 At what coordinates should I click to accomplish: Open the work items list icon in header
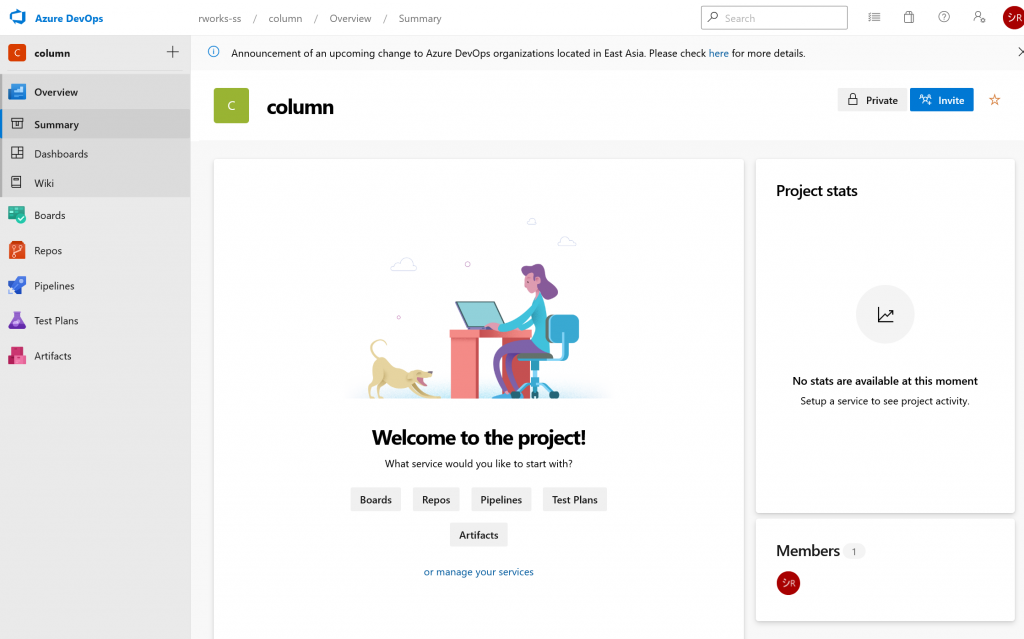click(x=874, y=18)
